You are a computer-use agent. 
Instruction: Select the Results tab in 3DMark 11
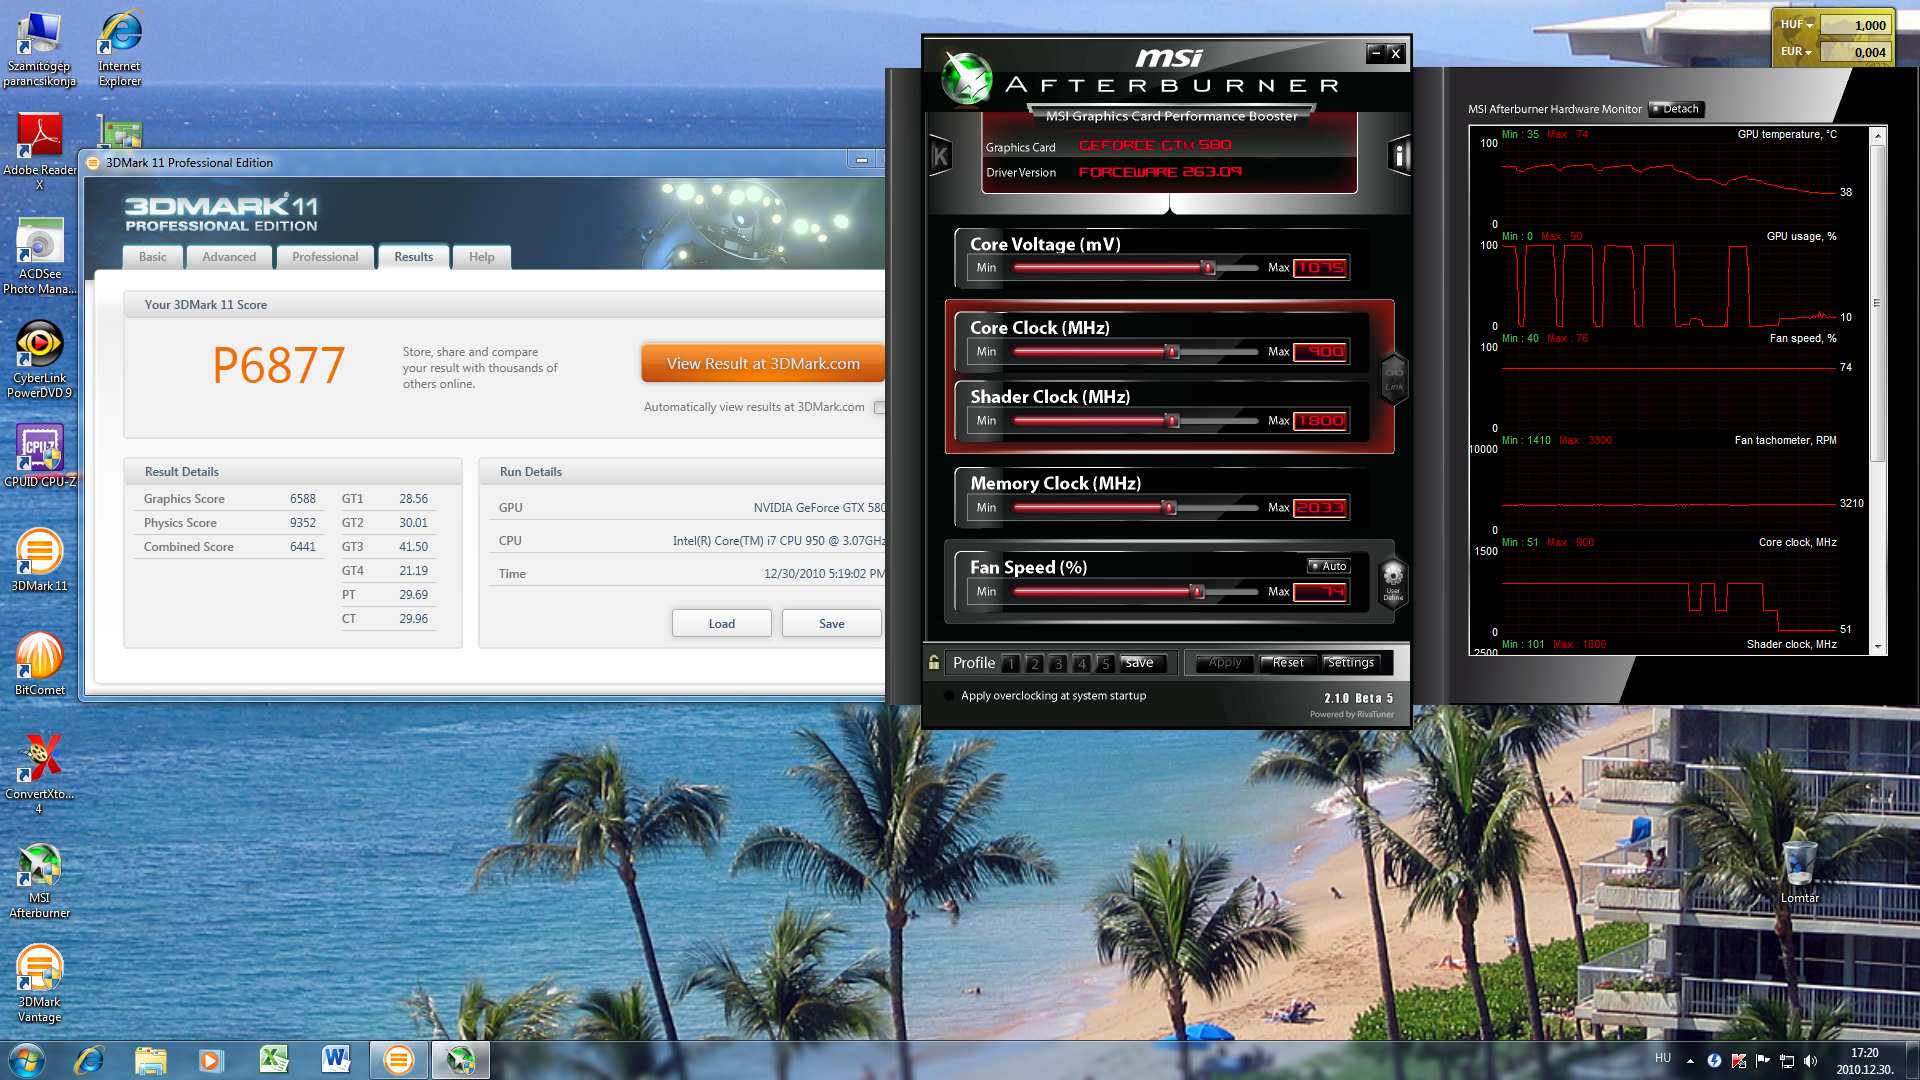(413, 257)
